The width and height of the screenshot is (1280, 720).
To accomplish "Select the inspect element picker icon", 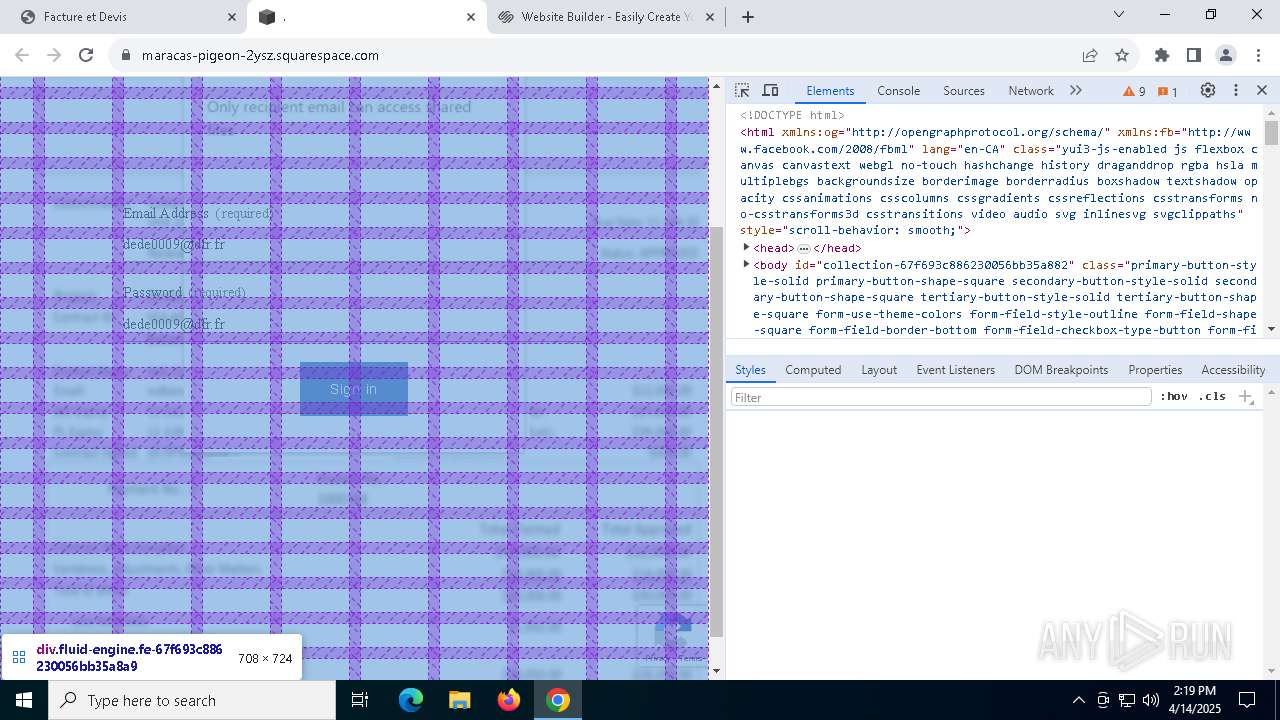I will [742, 90].
